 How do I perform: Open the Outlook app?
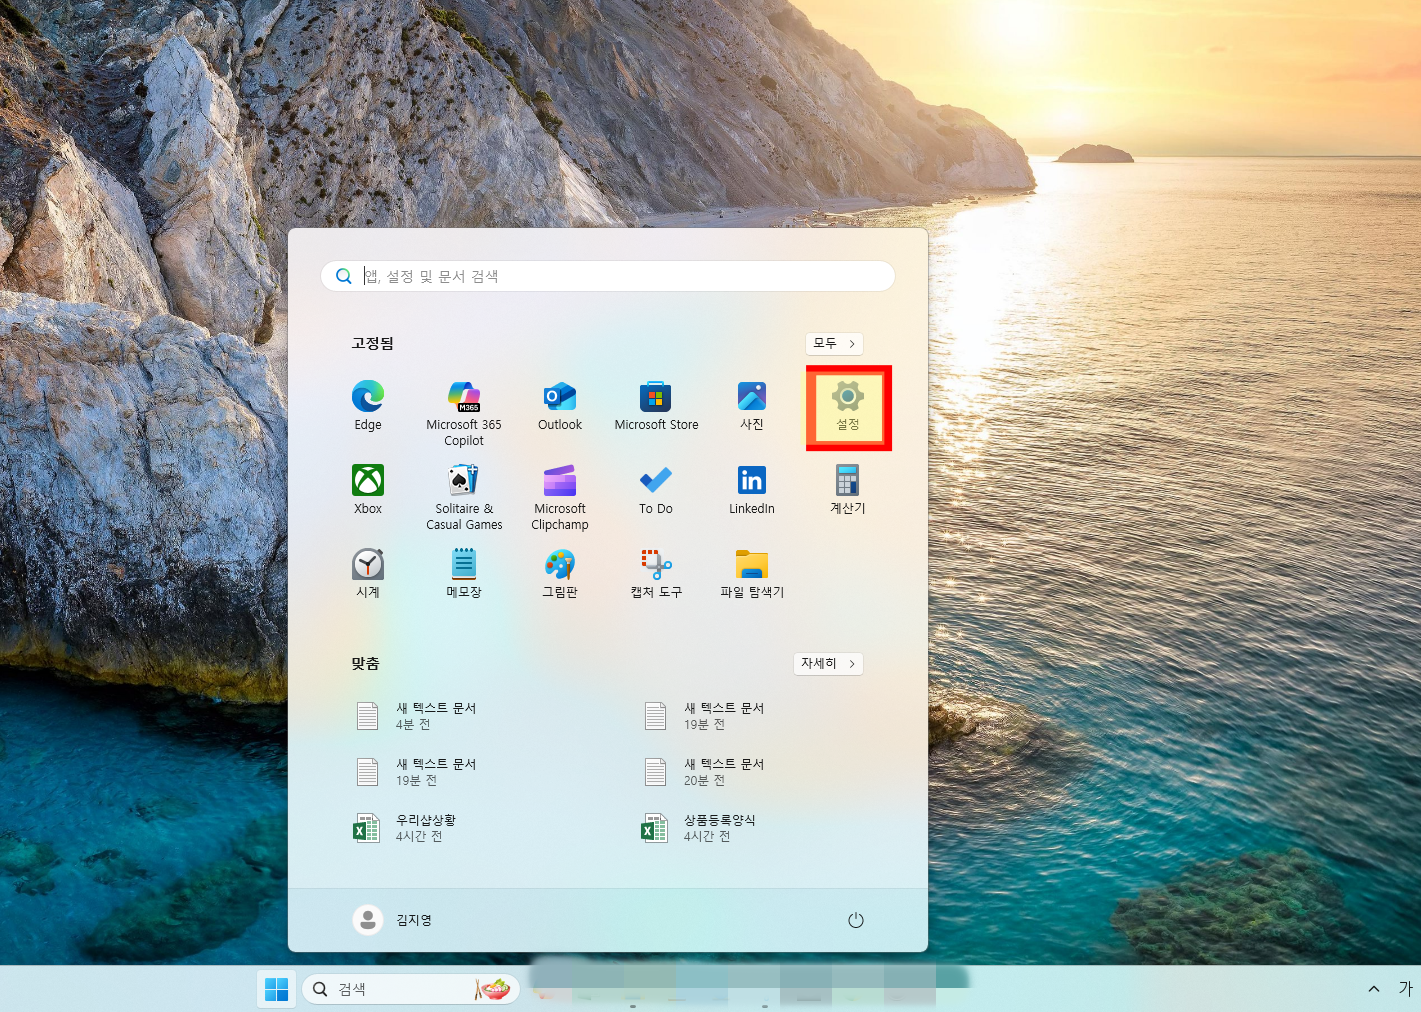pos(560,406)
